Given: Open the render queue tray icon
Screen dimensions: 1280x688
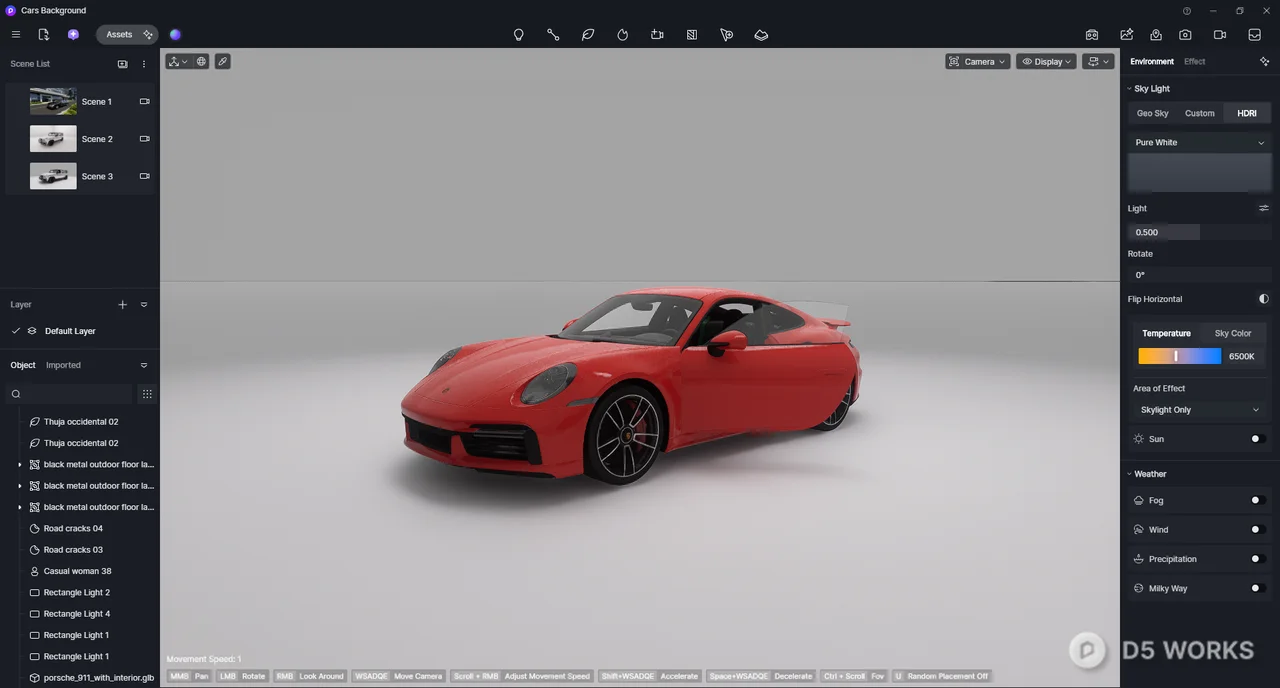Looking at the screenshot, I should click(x=1254, y=34).
